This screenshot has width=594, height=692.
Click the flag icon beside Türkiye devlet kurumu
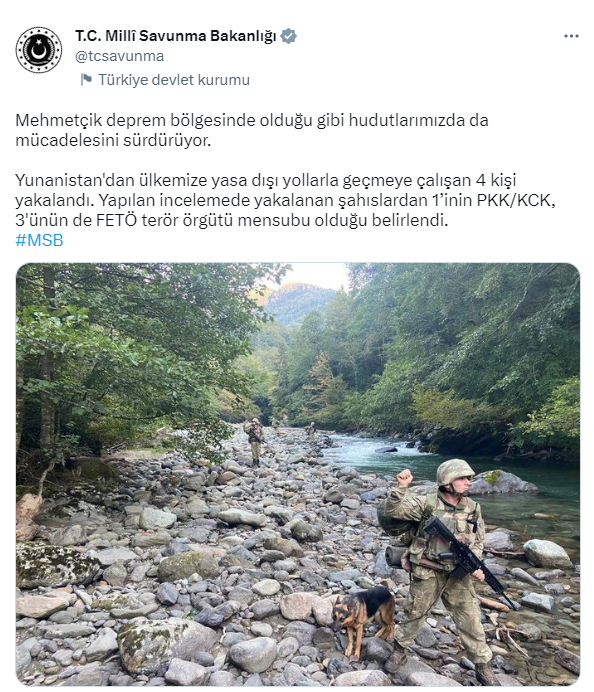(86, 79)
